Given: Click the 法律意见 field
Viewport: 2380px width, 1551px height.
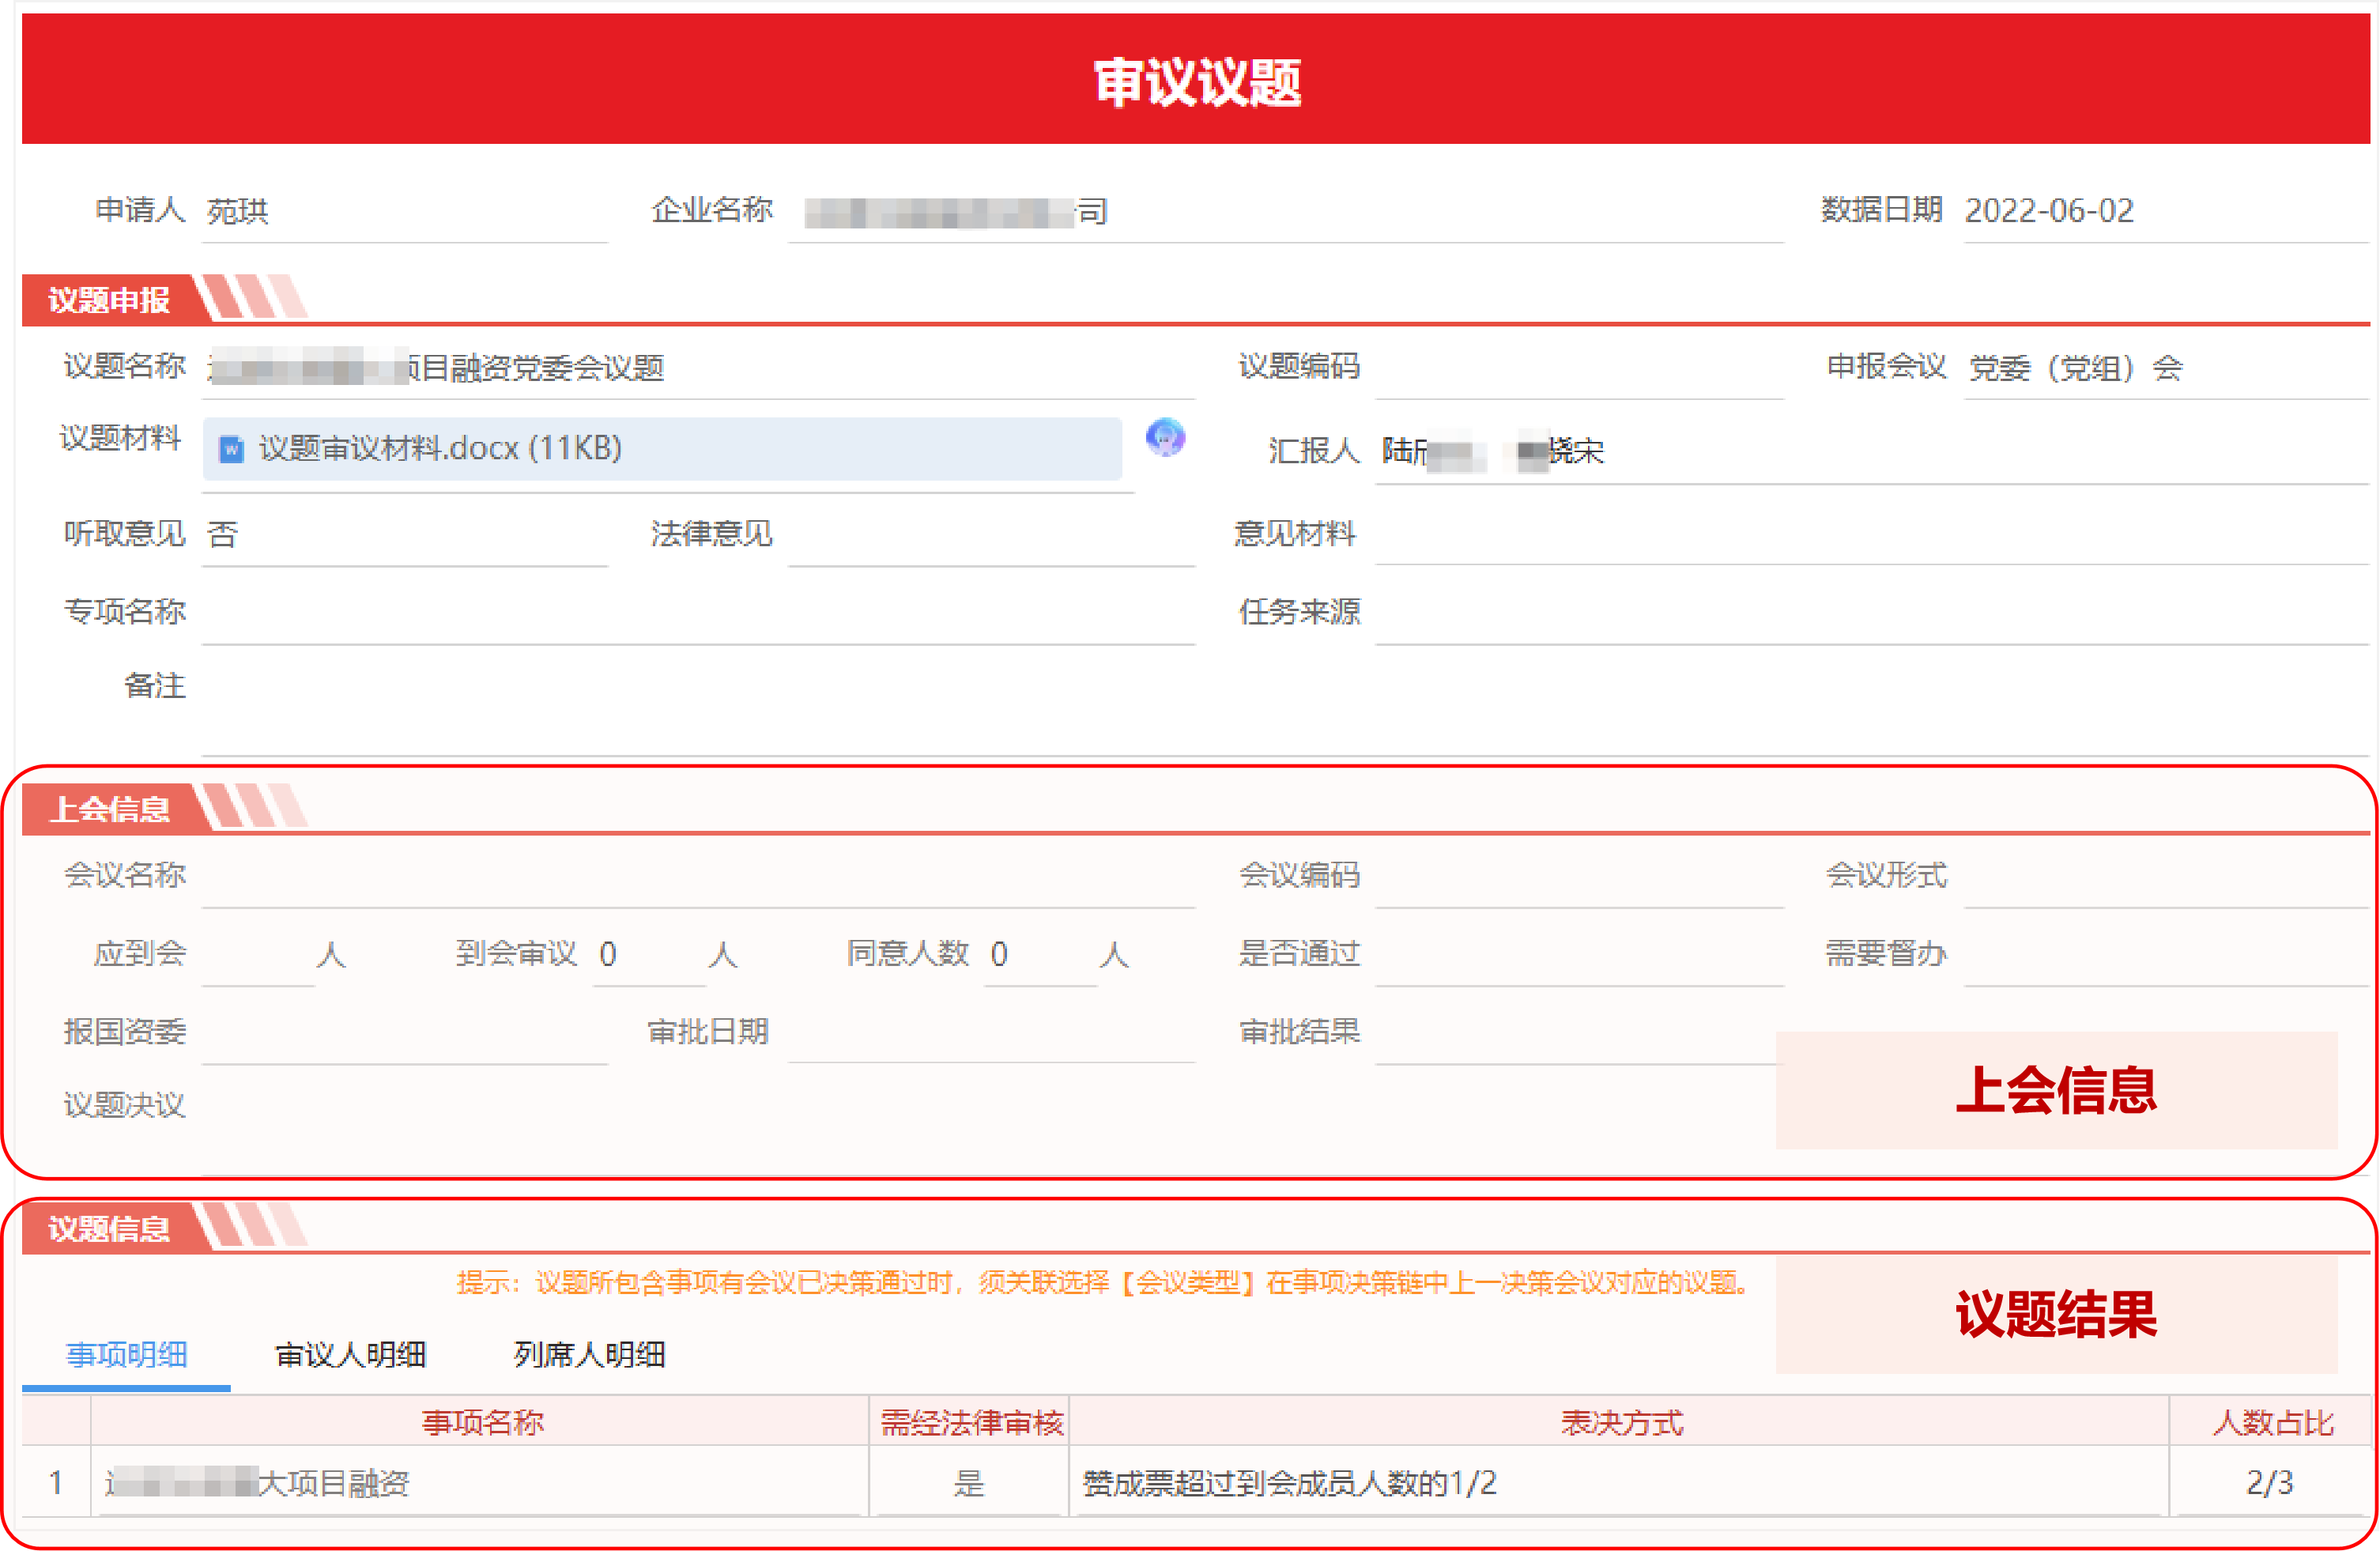Looking at the screenshot, I should point(990,534).
